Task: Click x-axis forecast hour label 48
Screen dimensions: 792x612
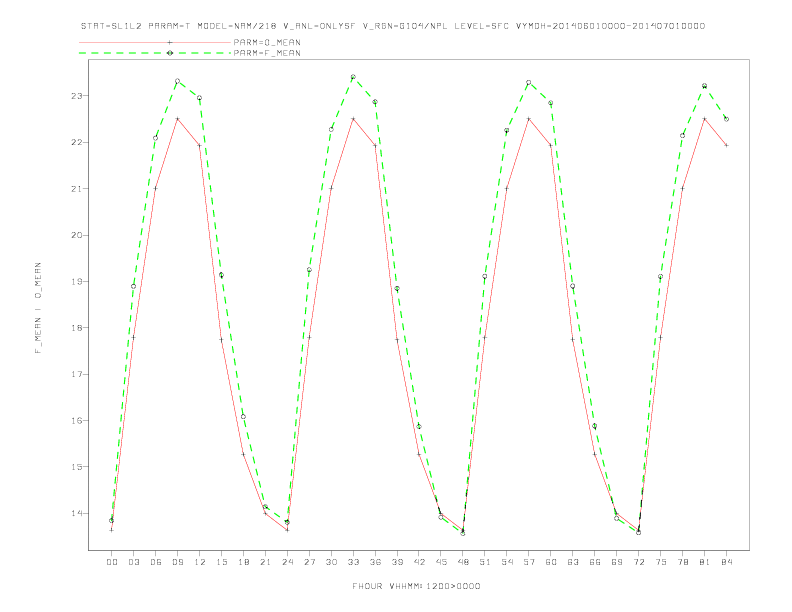Action: click(463, 562)
